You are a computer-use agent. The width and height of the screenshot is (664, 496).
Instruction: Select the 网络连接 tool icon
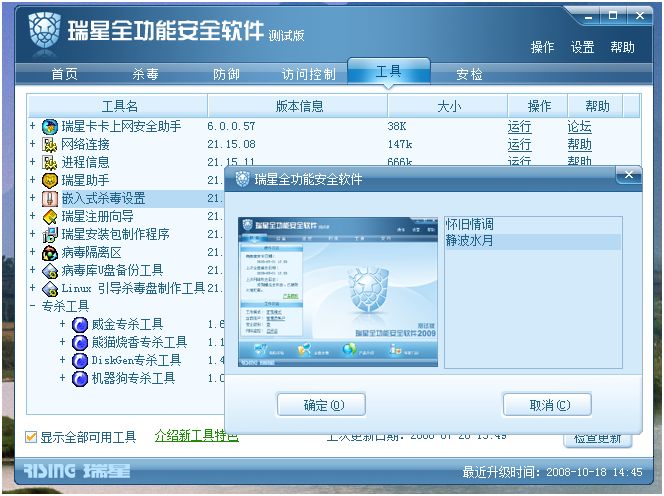tap(50, 145)
